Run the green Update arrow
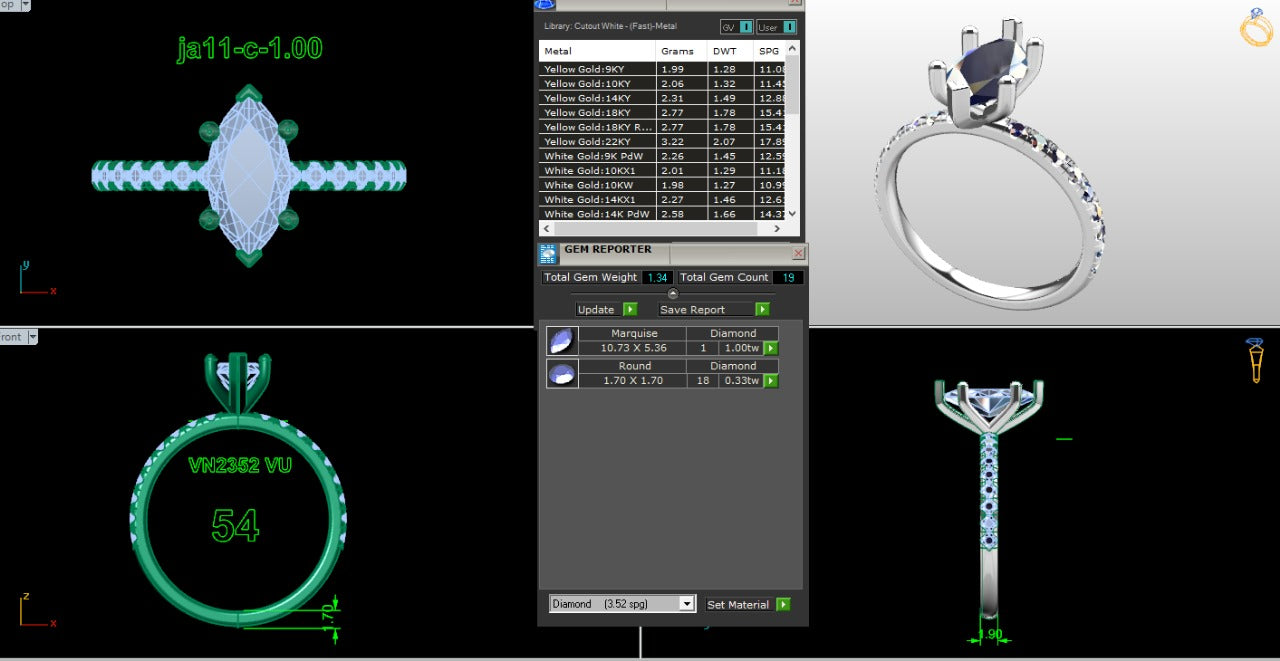The width and height of the screenshot is (1280, 661). tap(629, 309)
